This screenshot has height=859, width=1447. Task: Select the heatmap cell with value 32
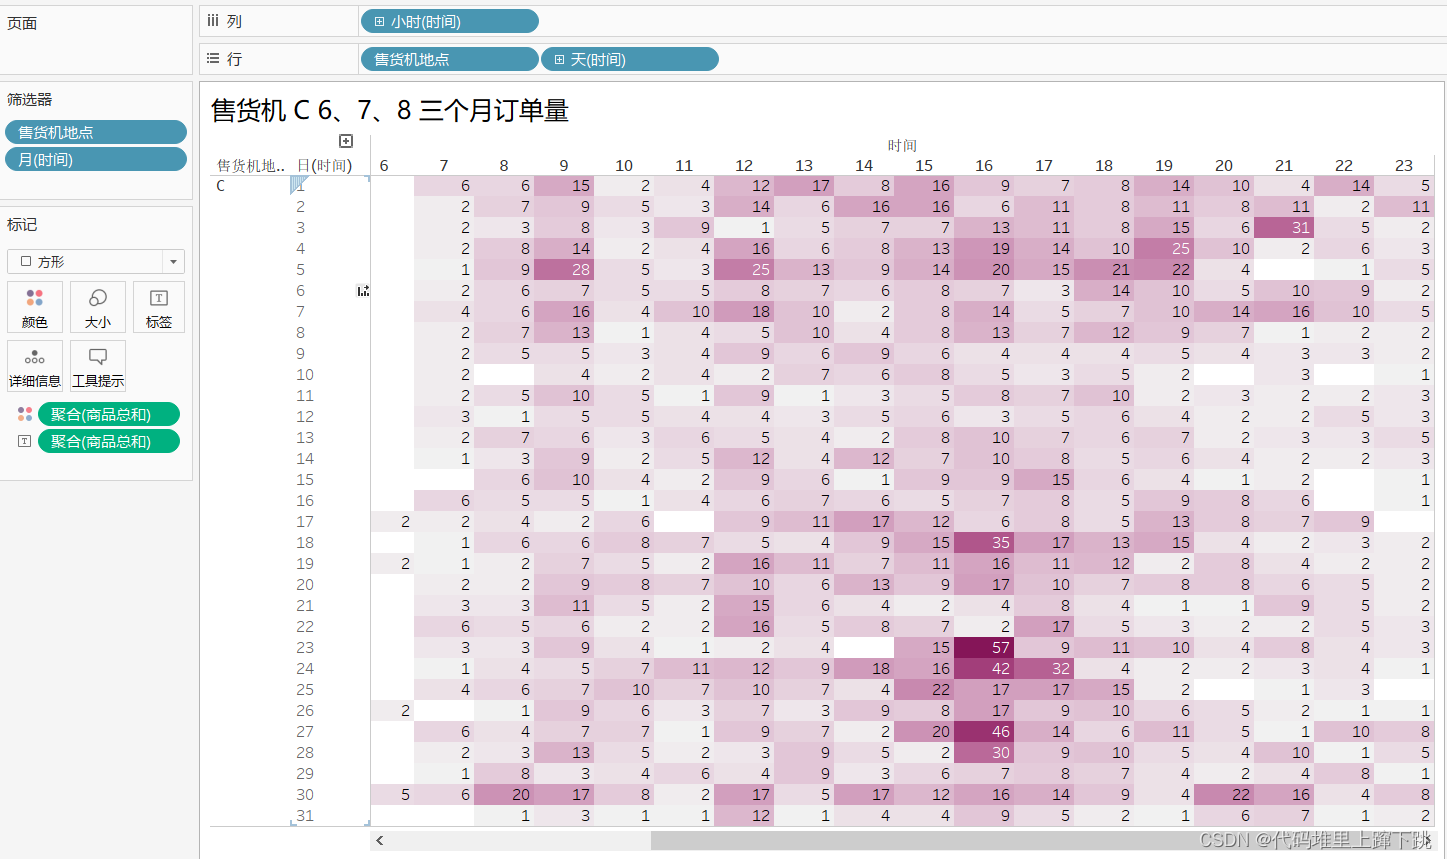pos(1044,669)
